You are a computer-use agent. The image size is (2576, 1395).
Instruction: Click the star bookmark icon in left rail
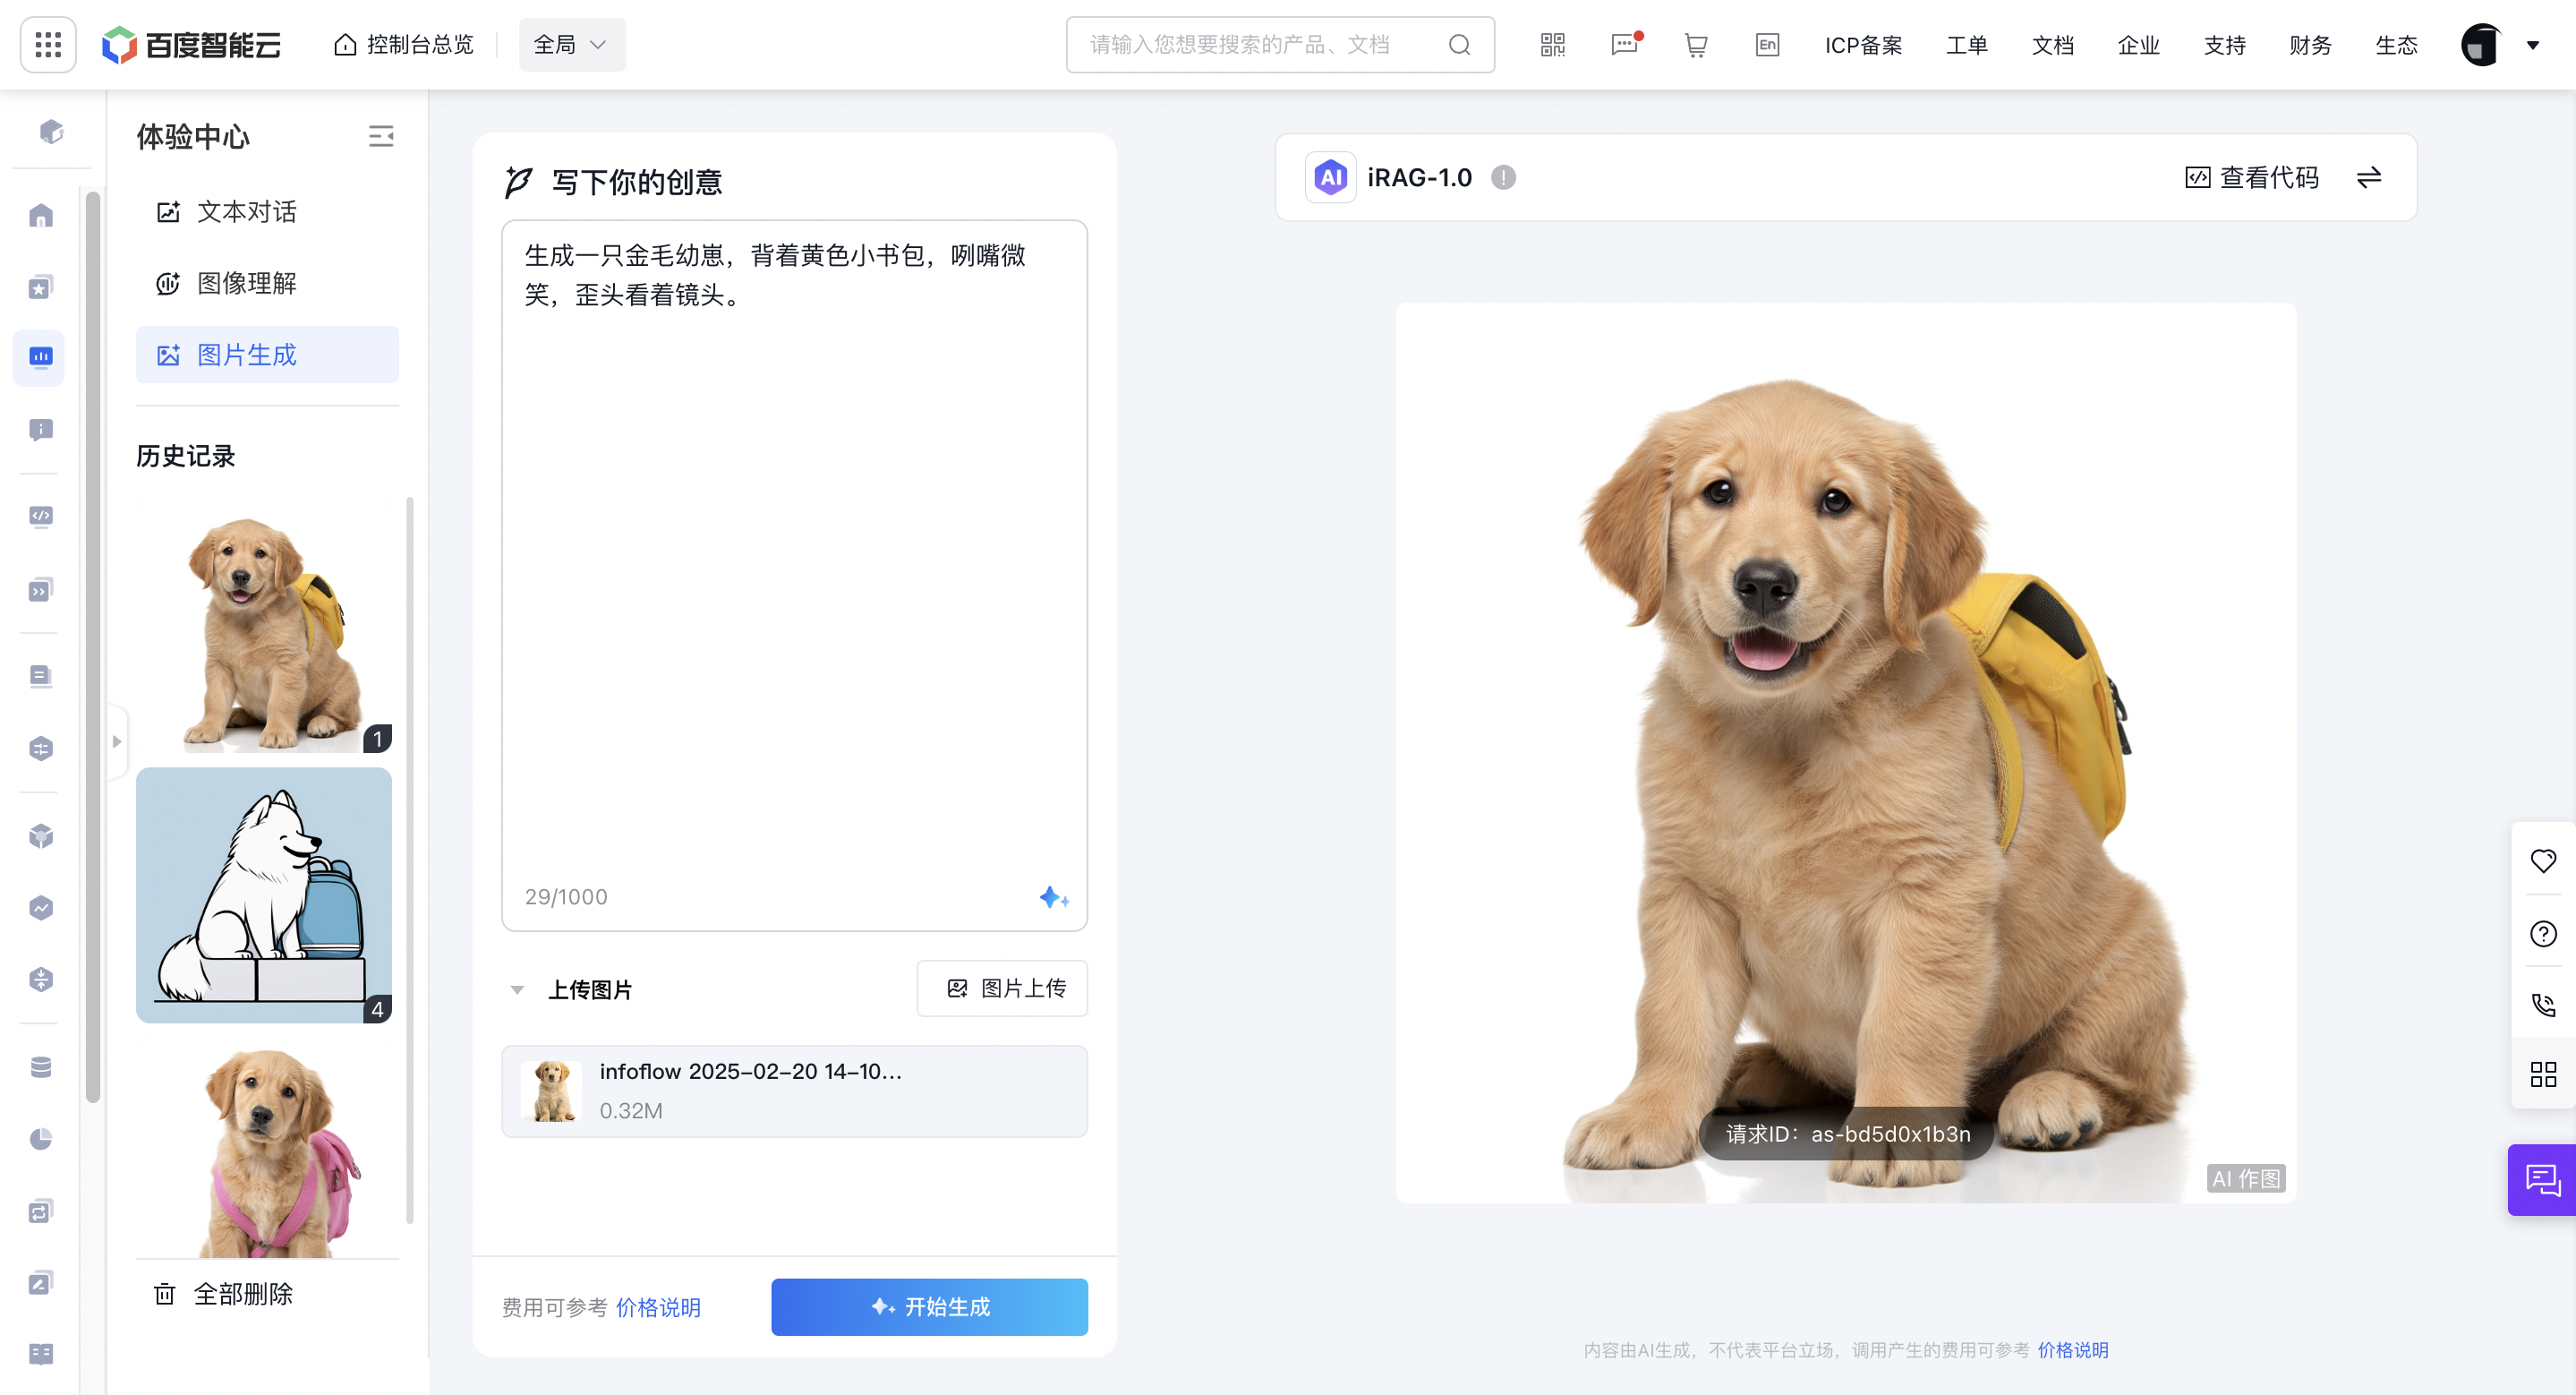click(41, 287)
